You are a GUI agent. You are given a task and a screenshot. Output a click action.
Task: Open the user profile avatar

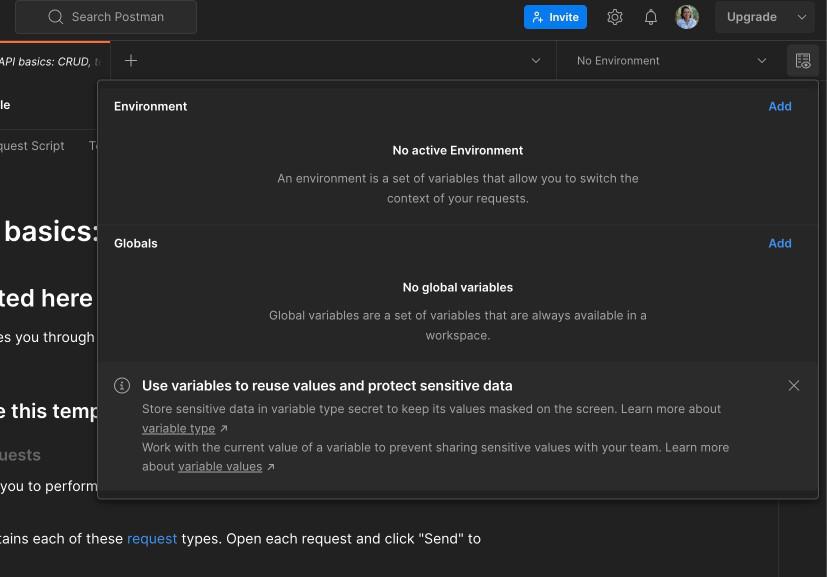click(687, 17)
